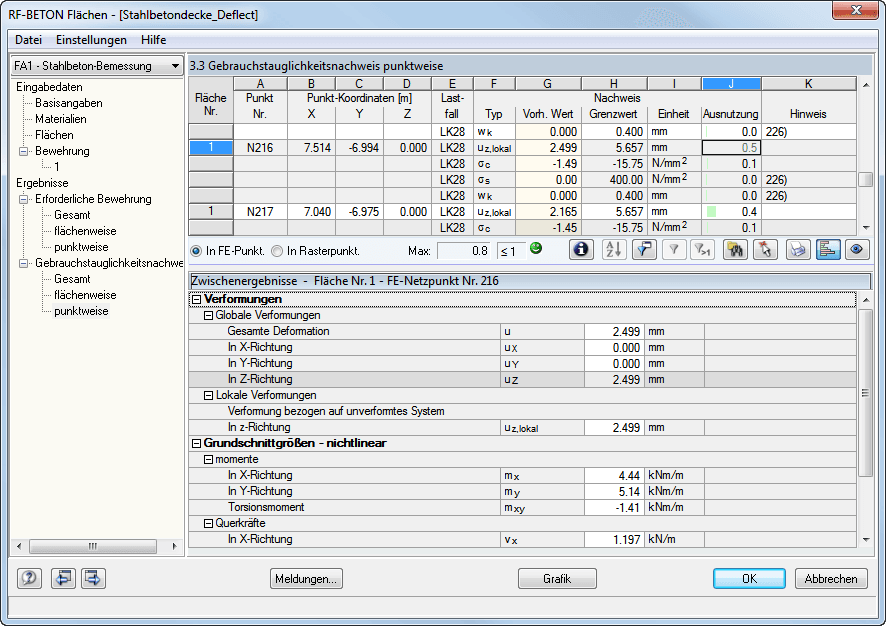Open the Einstellungen menu
This screenshot has width=886, height=626.
91,40
